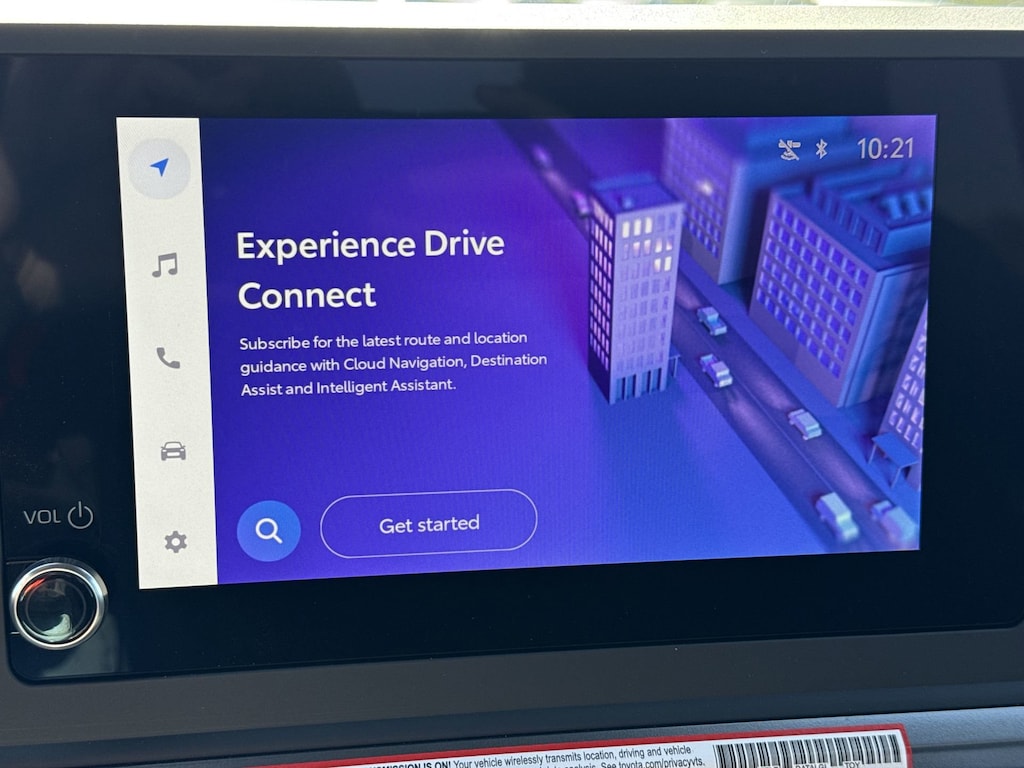Open the Vehicle car icon menu
Viewport: 1024px width, 768px height.
(x=173, y=451)
